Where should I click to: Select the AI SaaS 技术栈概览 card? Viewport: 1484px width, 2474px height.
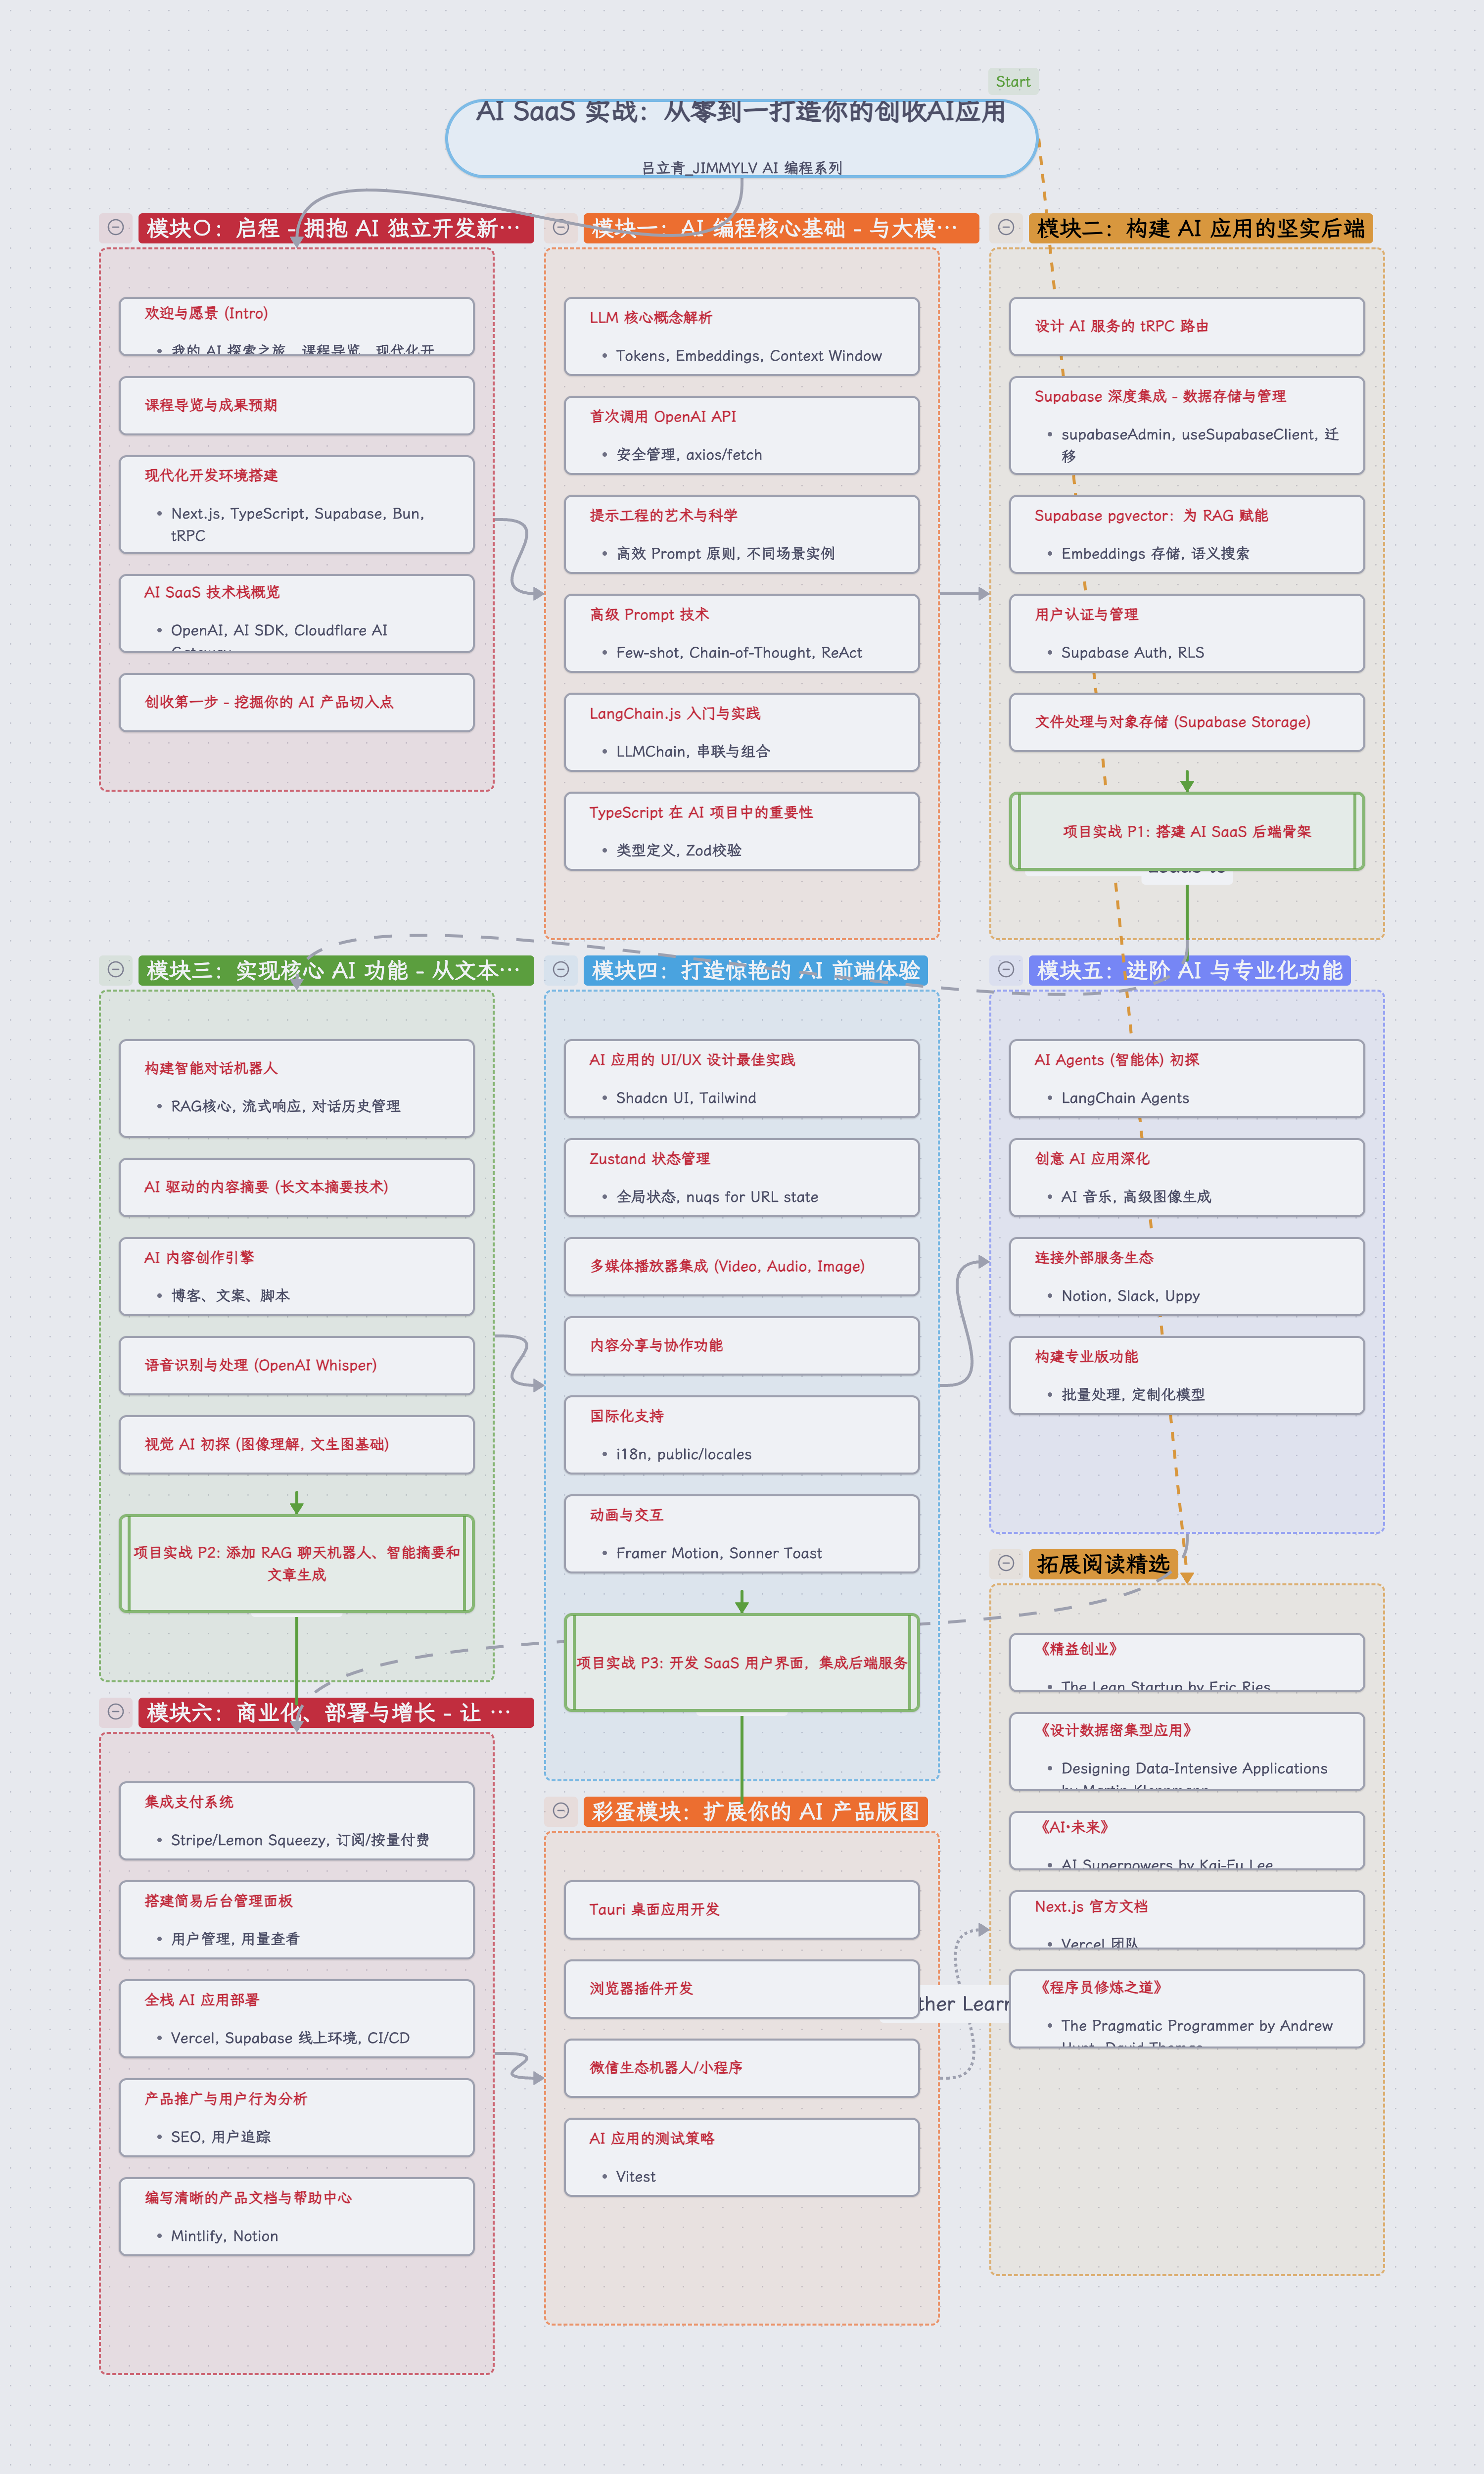(x=296, y=613)
